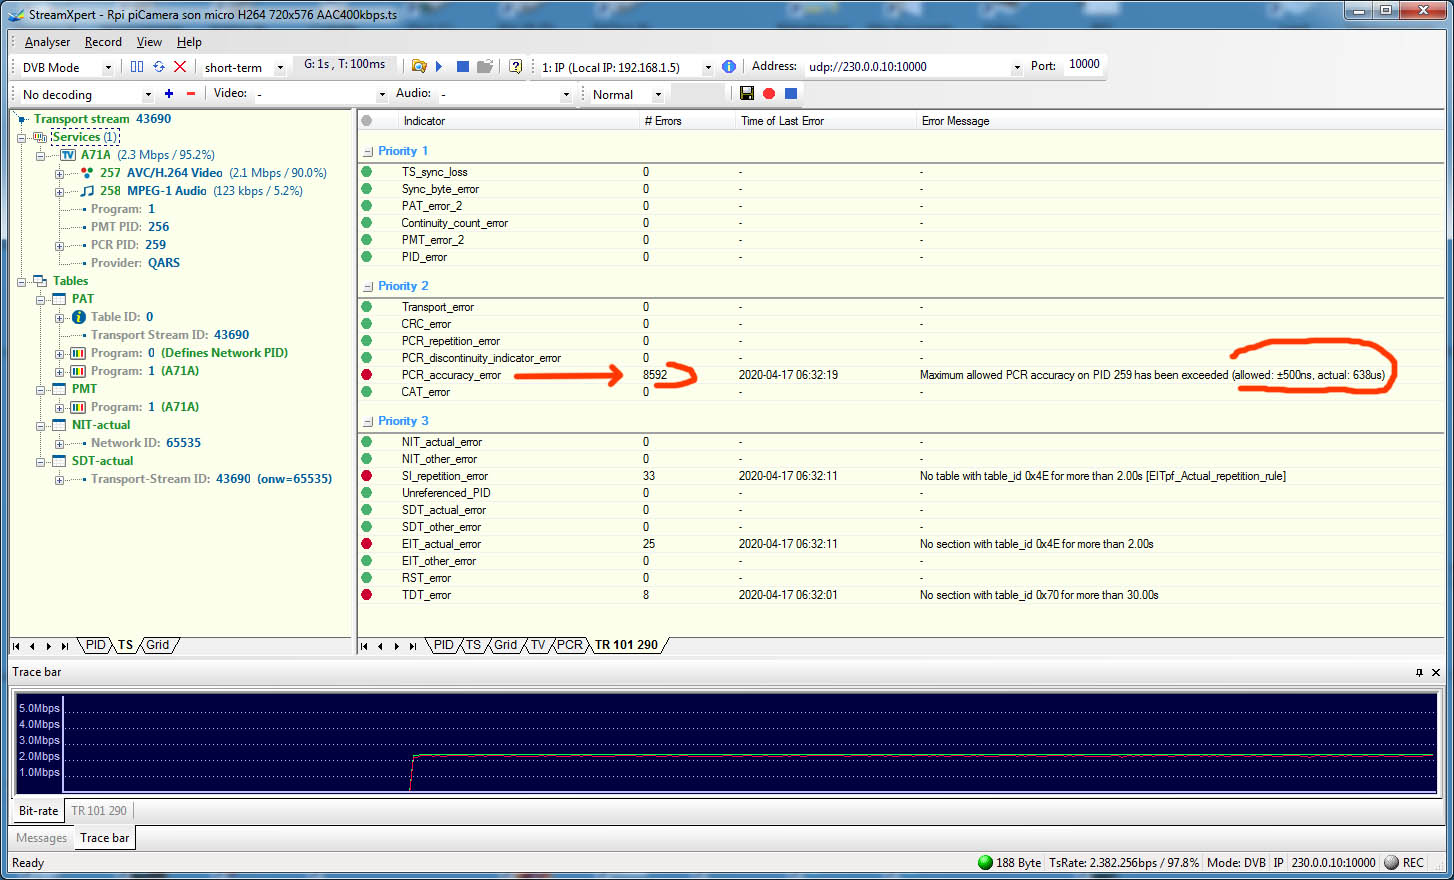Switch to Grid tab in left panel

coord(158,645)
